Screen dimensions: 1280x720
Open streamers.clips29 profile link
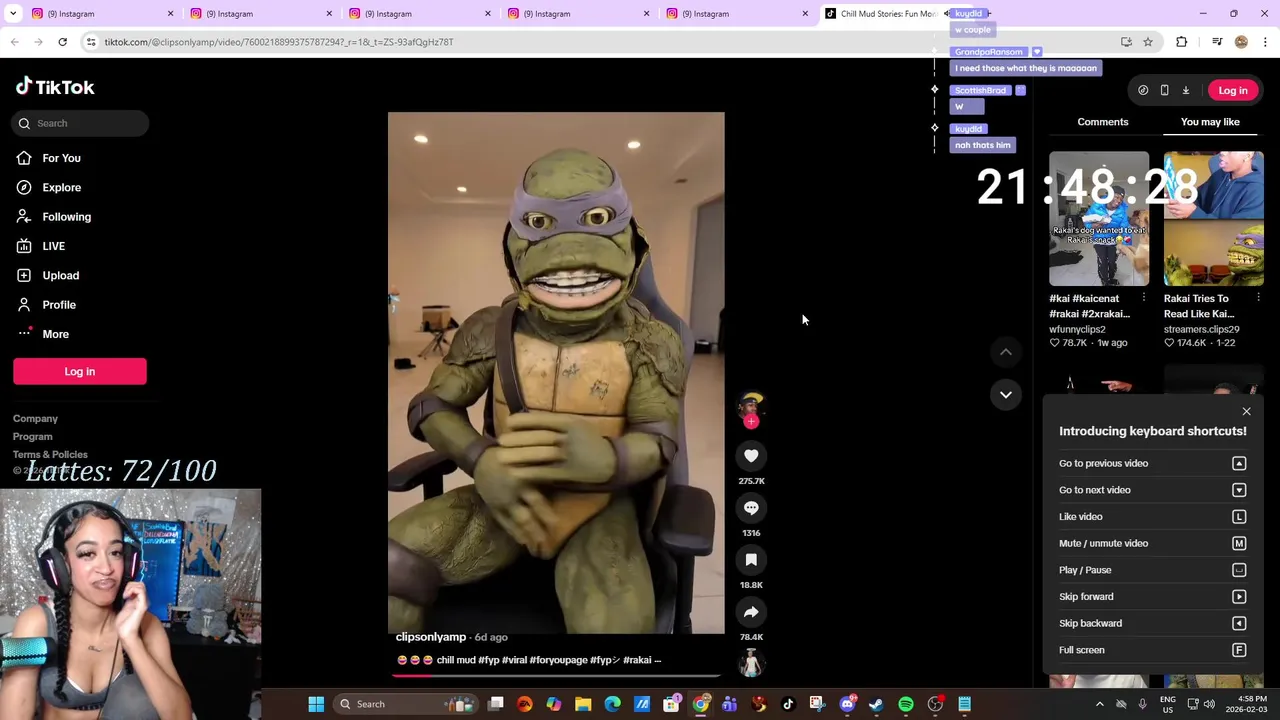pyautogui.click(x=1201, y=329)
